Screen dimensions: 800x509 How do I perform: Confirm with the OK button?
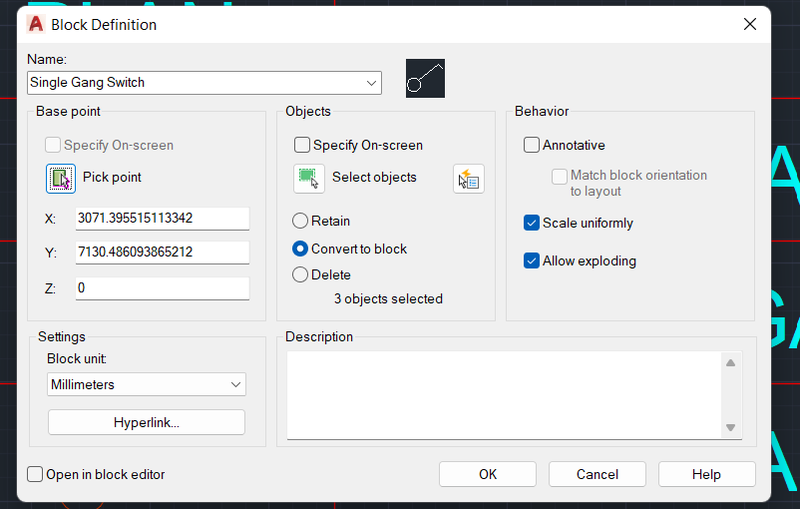coord(488,474)
